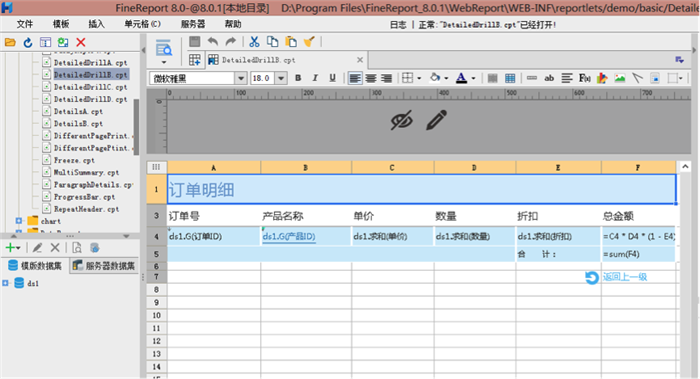Screen dimensions: 700x379
Task: Click the rich text lines icon
Action: 567,78
